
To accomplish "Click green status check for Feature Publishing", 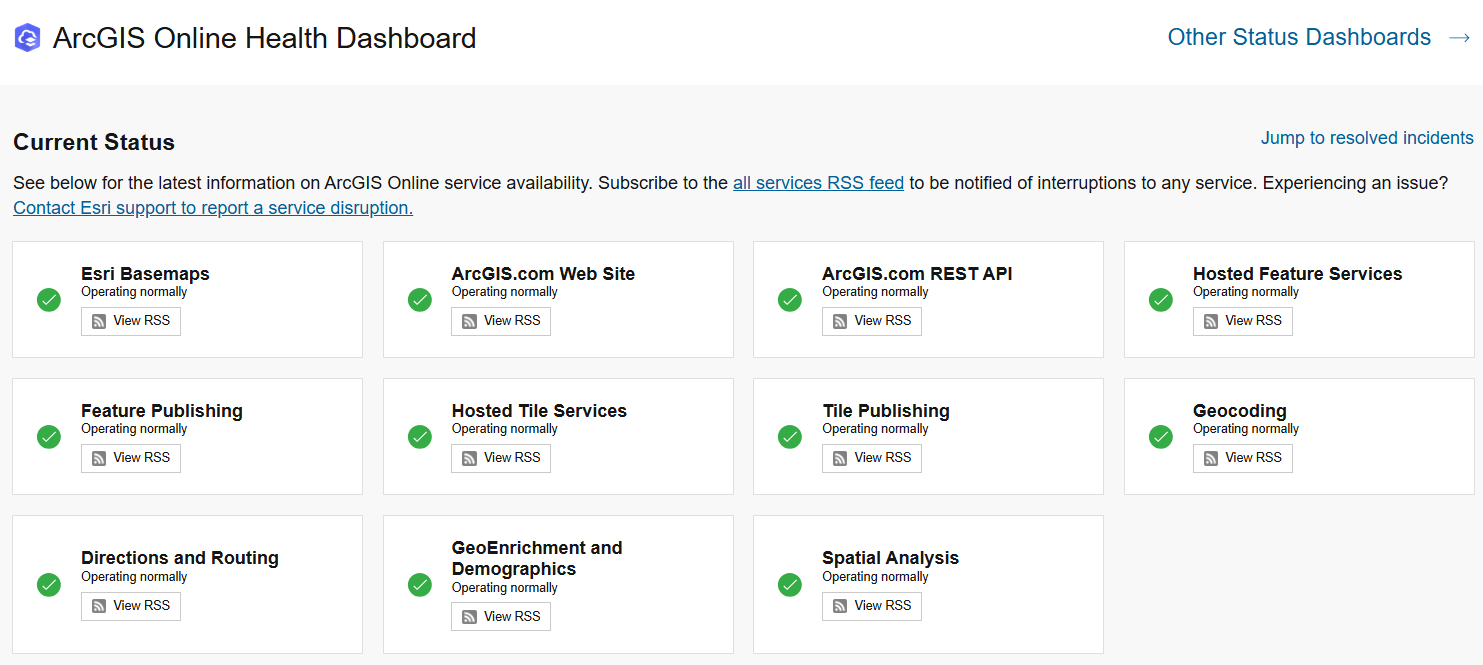I will [x=49, y=436].
